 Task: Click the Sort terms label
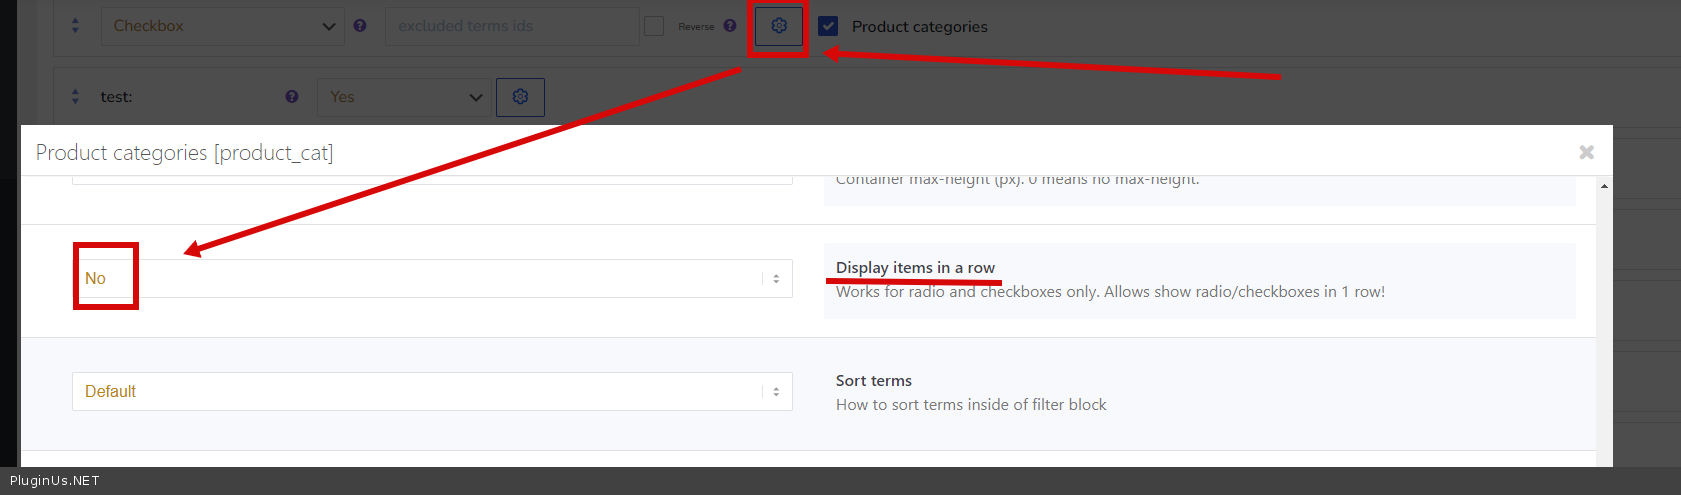[x=874, y=381]
